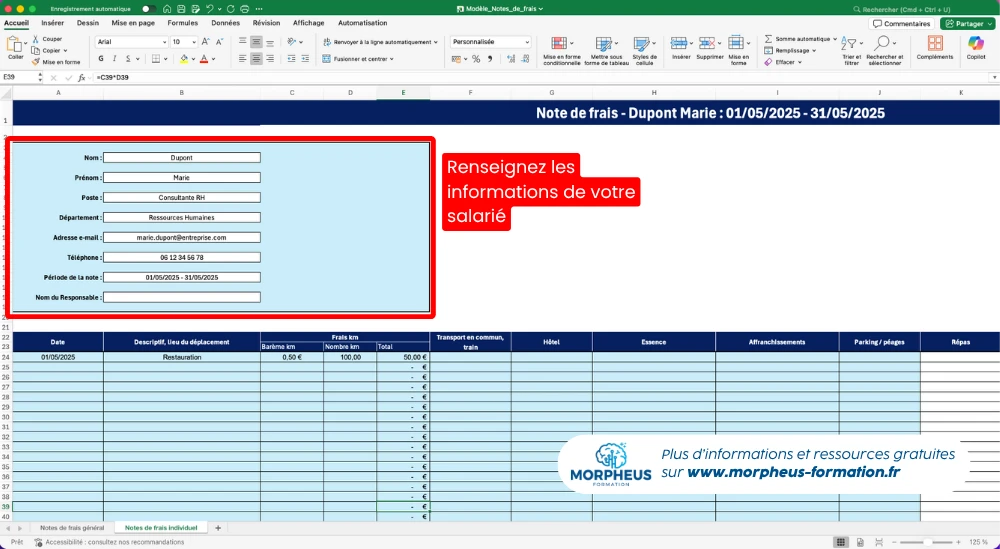This screenshot has width=1000, height=549.
Task: Open the Données ribbon tab
Action: click(226, 23)
